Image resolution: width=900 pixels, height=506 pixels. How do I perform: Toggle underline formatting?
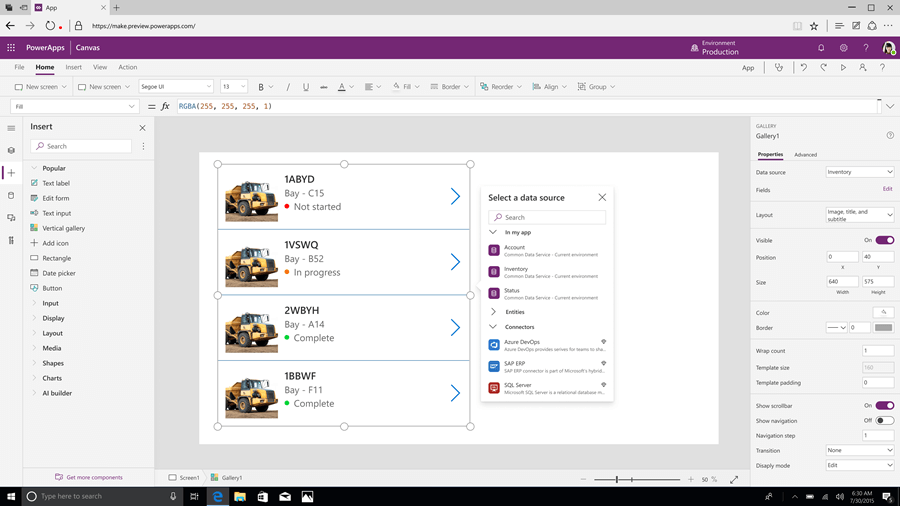[x=305, y=87]
